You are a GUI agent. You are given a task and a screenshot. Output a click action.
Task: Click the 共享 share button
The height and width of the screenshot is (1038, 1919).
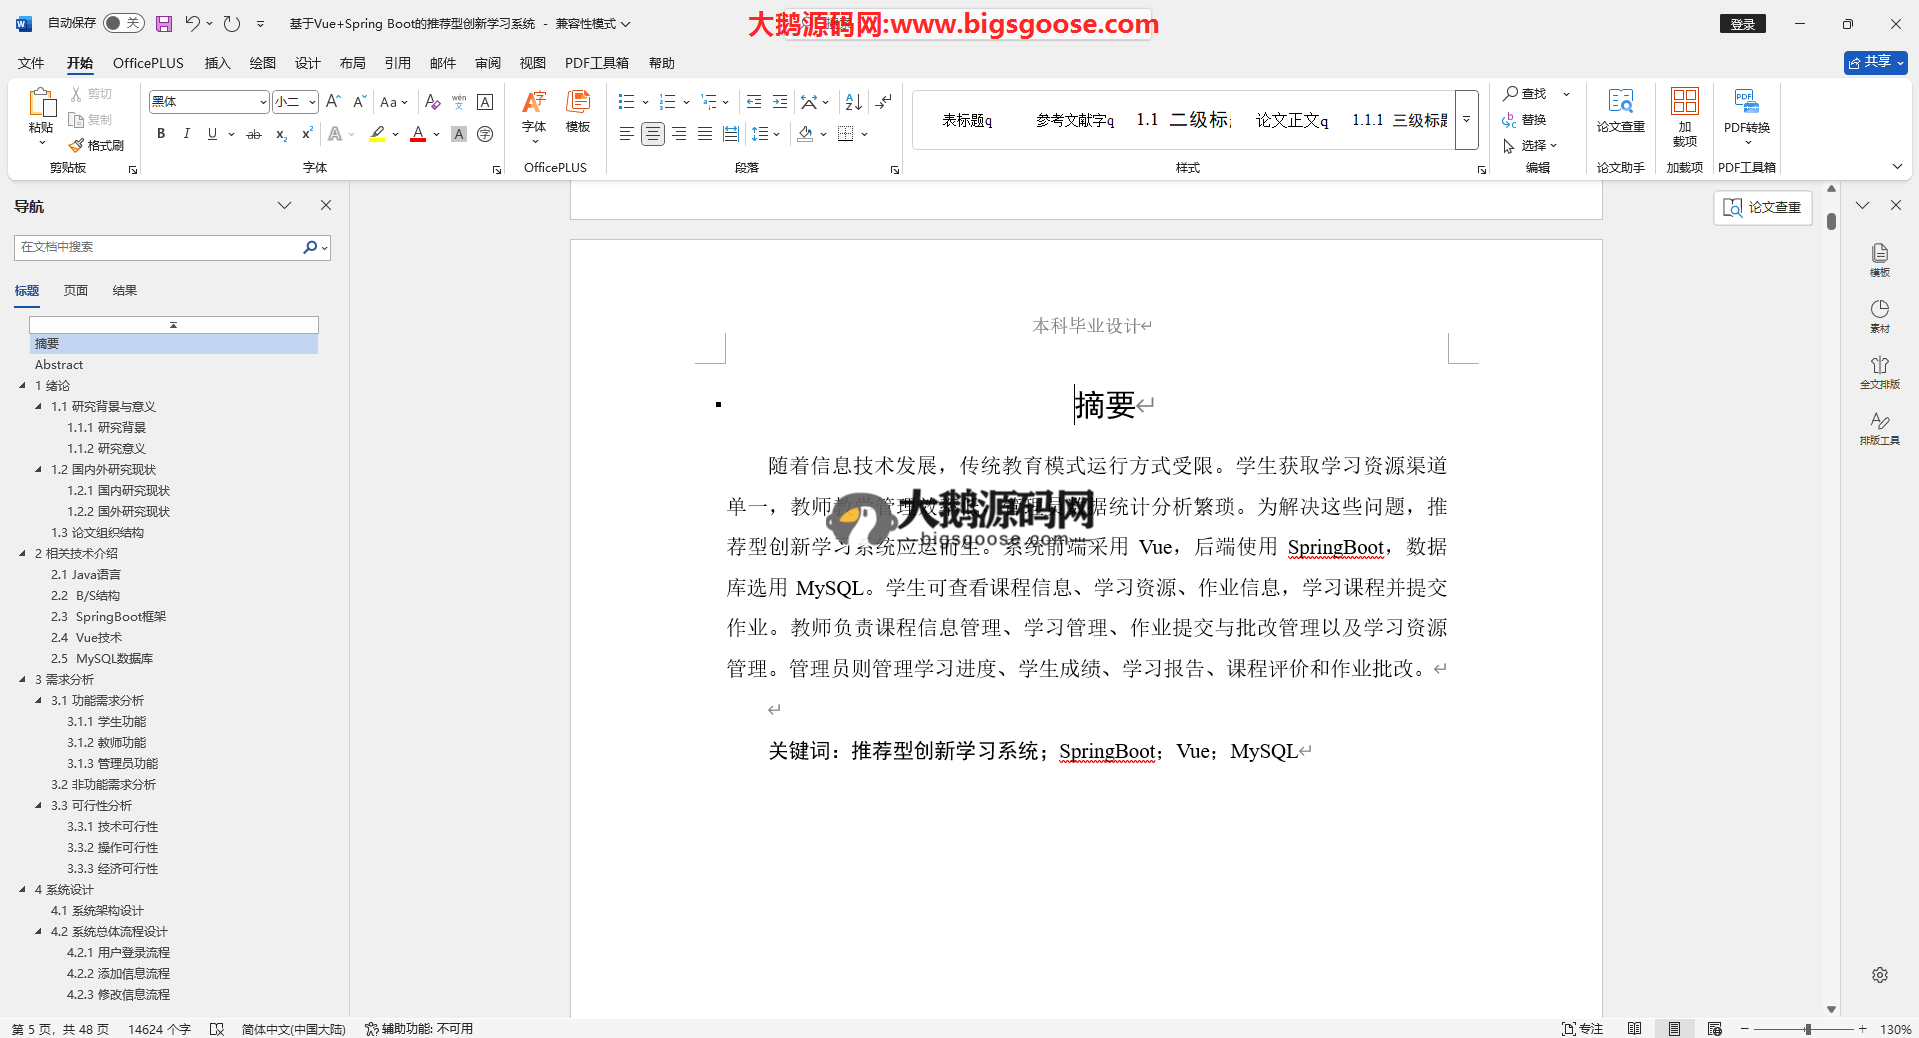coord(1875,62)
